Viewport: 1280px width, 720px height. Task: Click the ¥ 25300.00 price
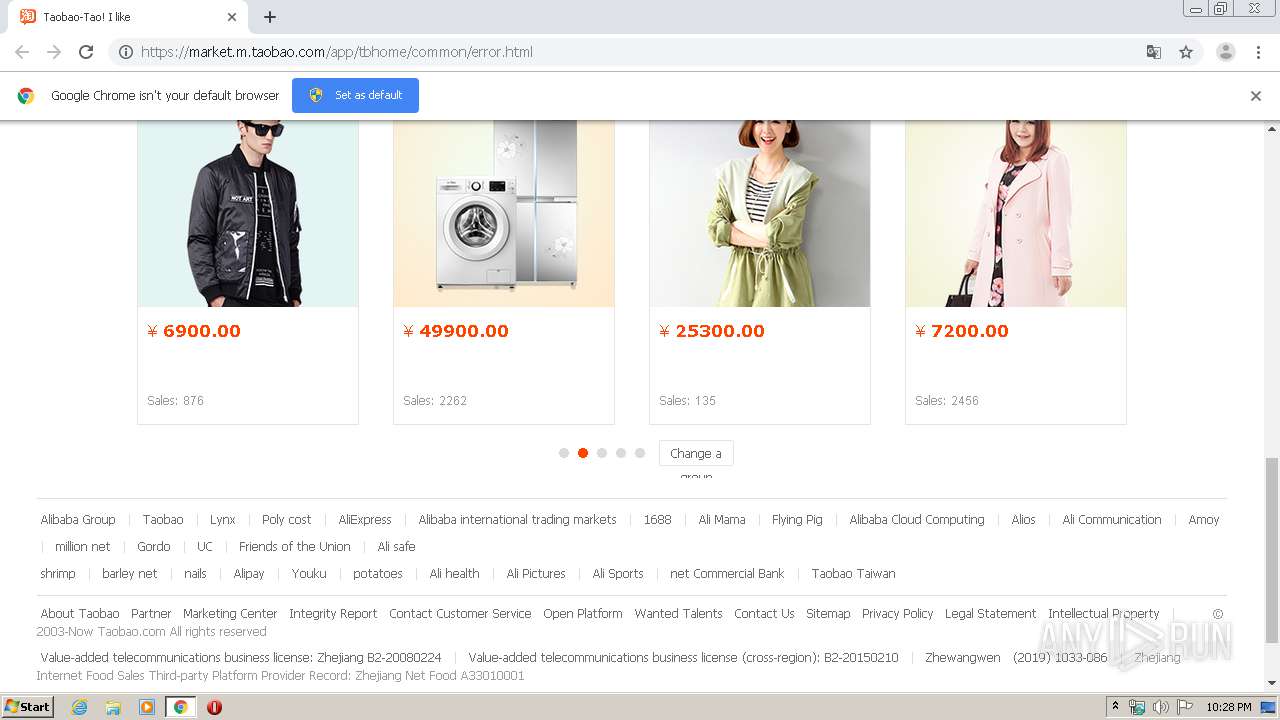712,331
